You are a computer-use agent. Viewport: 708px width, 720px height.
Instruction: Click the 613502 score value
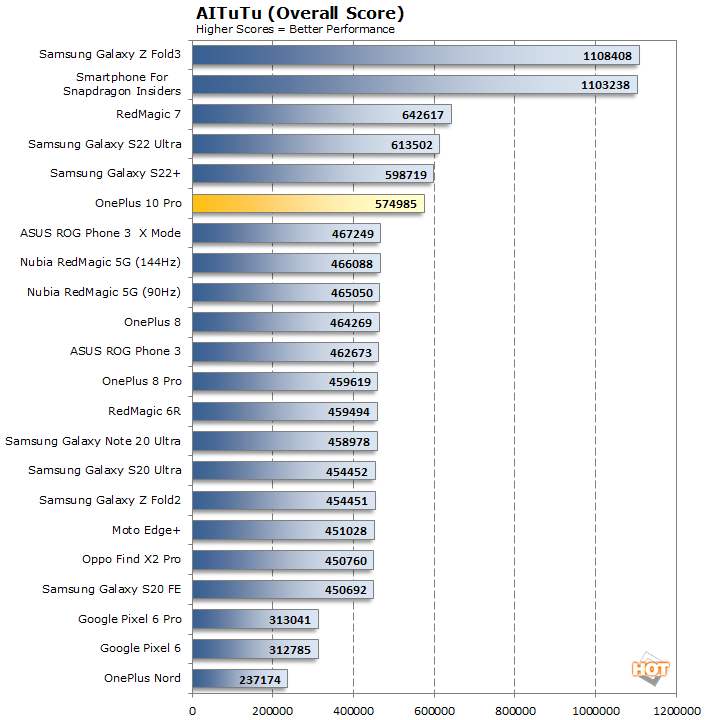pyautogui.click(x=412, y=145)
